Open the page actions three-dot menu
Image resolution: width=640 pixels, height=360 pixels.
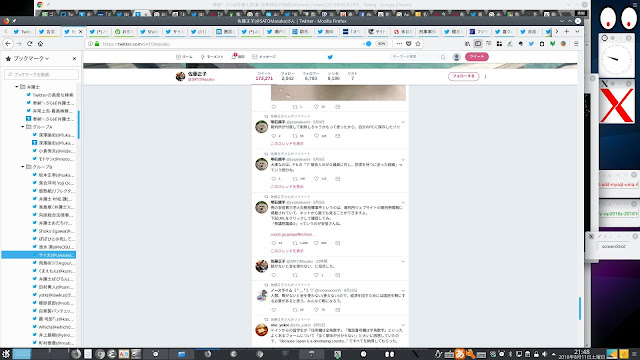(x=399, y=44)
